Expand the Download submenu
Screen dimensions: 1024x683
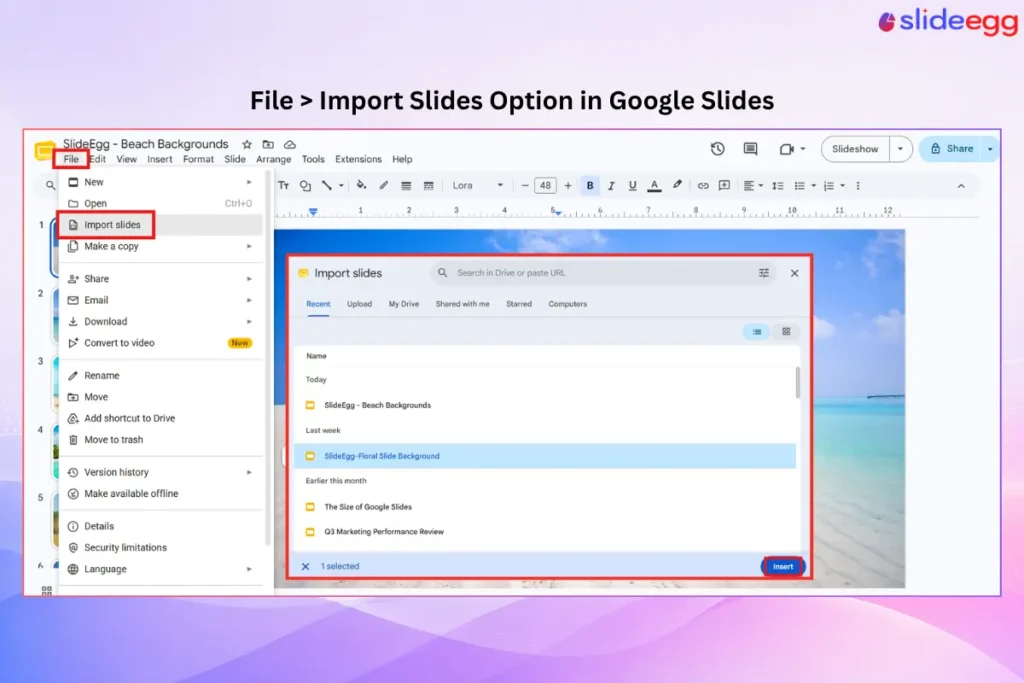[x=161, y=321]
